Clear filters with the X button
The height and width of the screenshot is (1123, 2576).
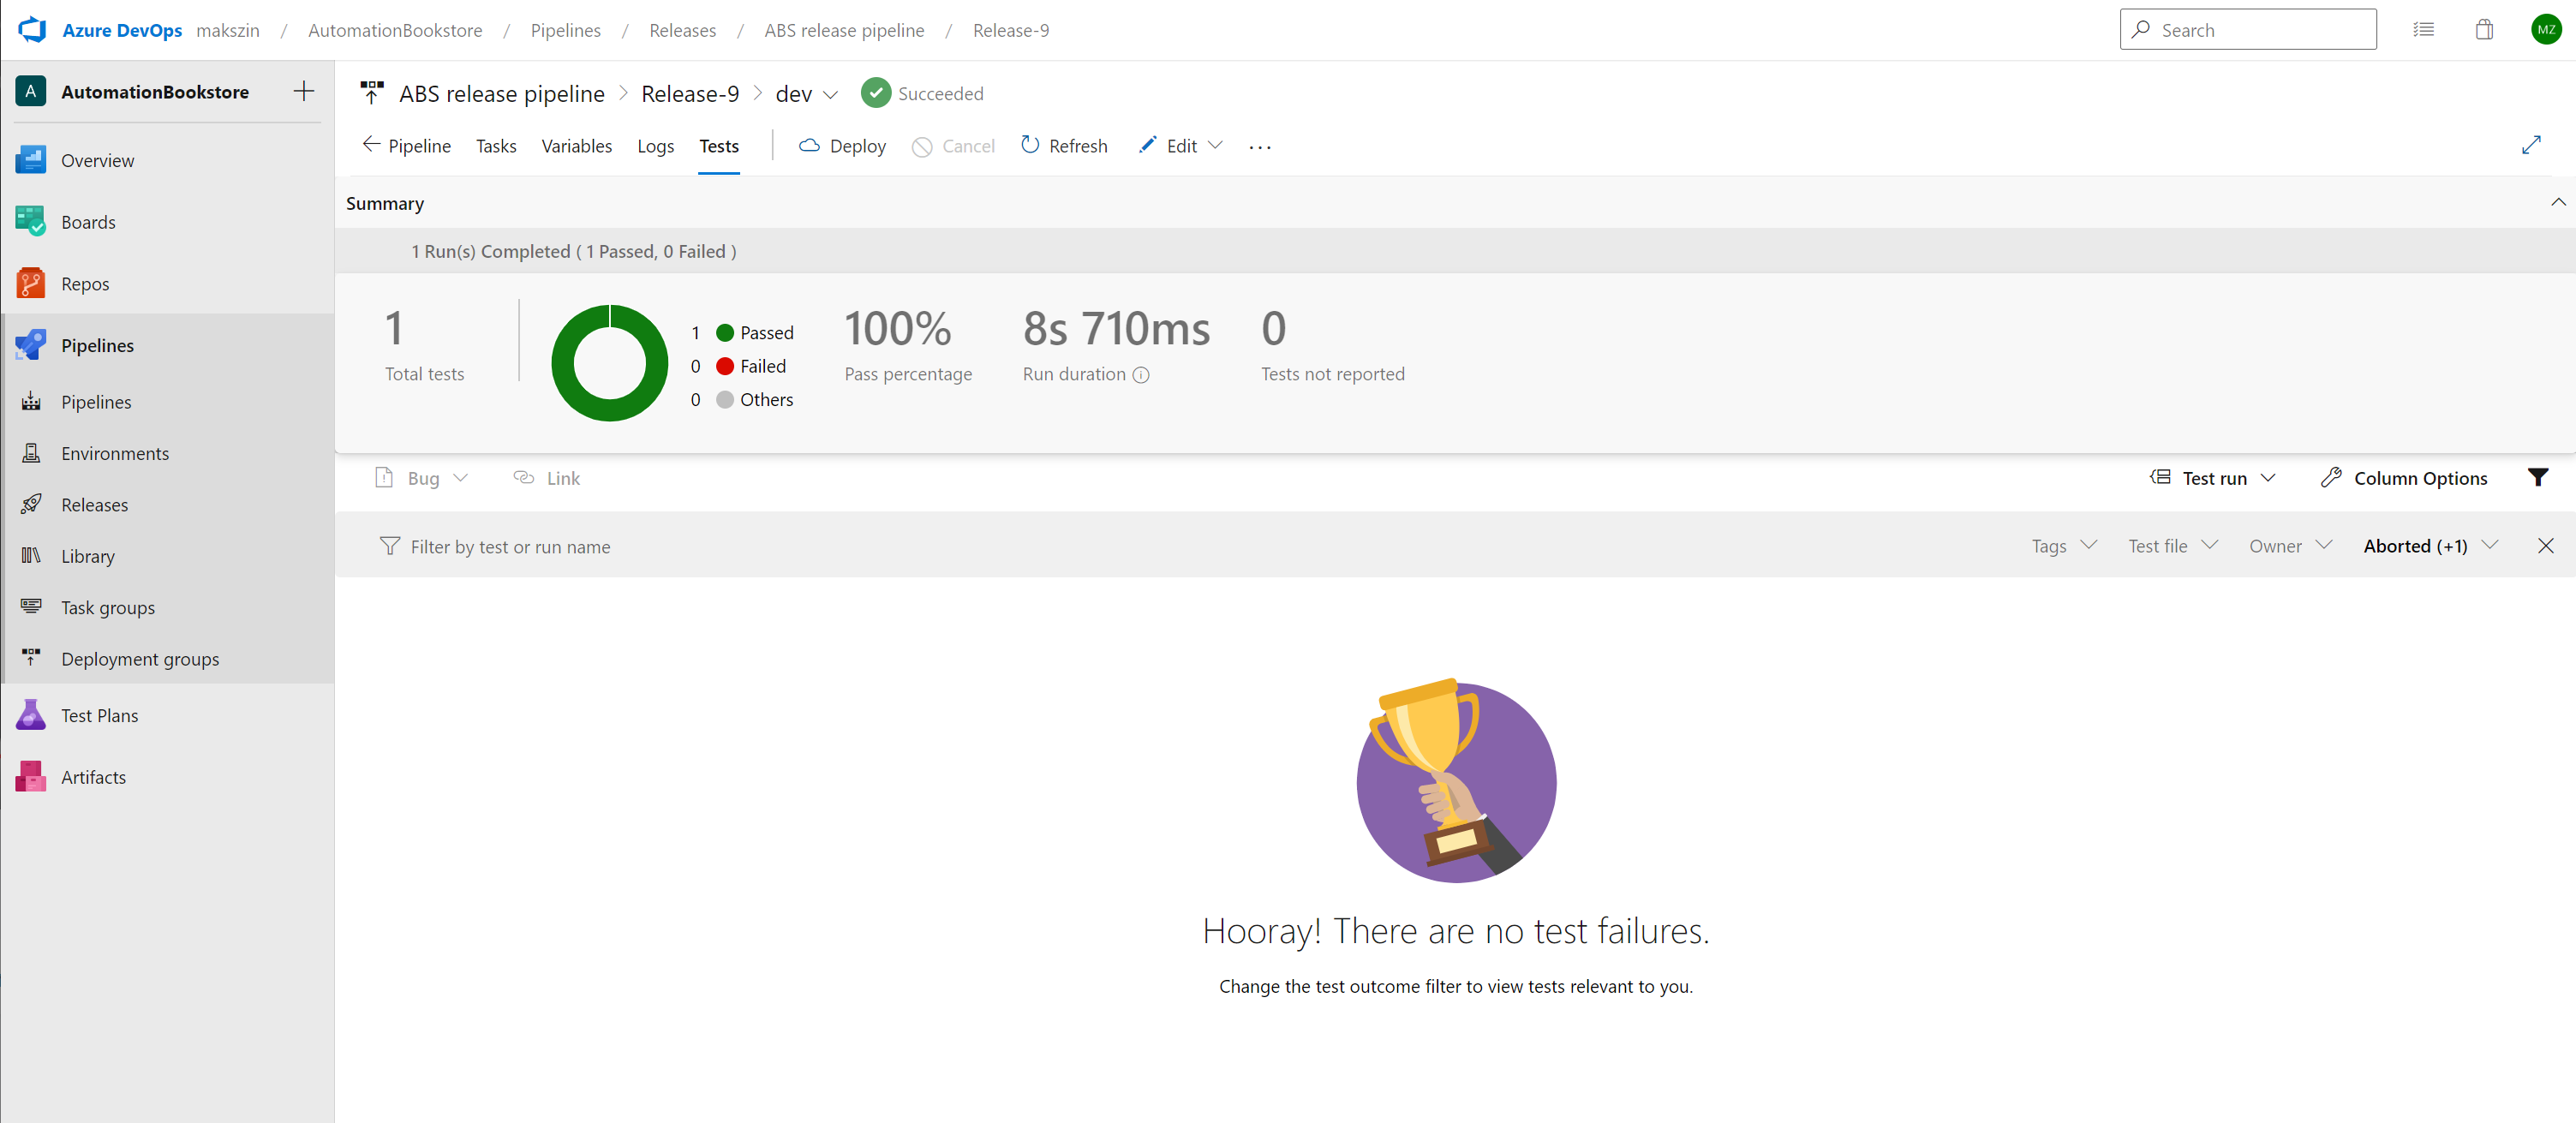pos(2545,546)
